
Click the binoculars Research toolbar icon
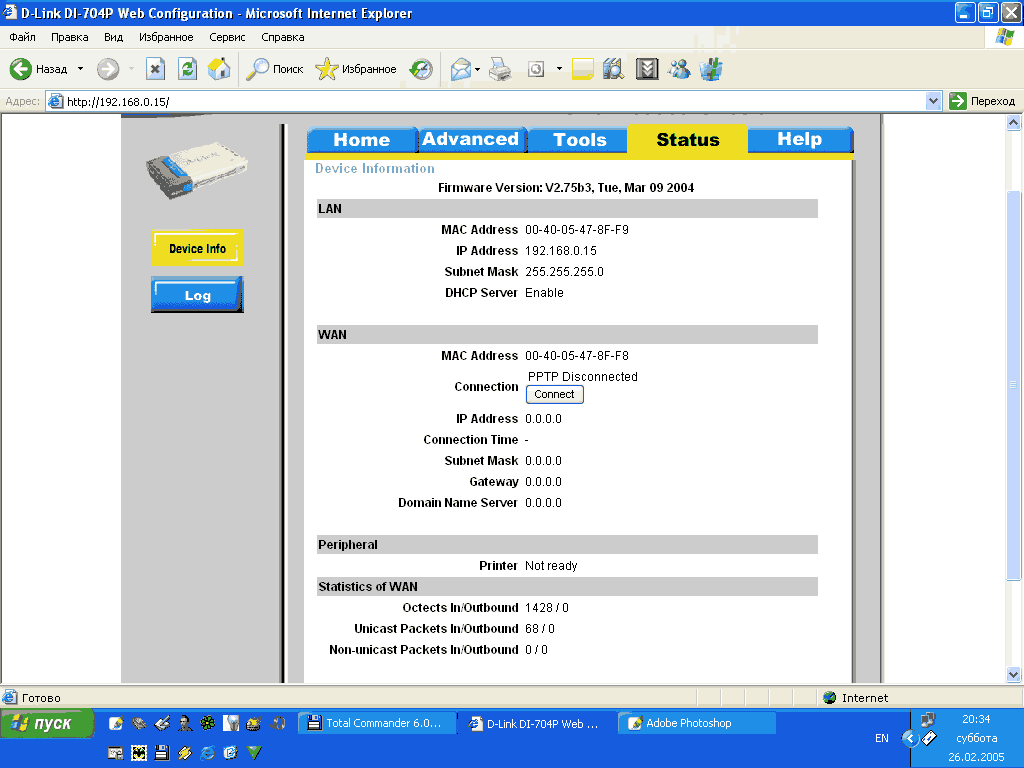tap(614, 69)
